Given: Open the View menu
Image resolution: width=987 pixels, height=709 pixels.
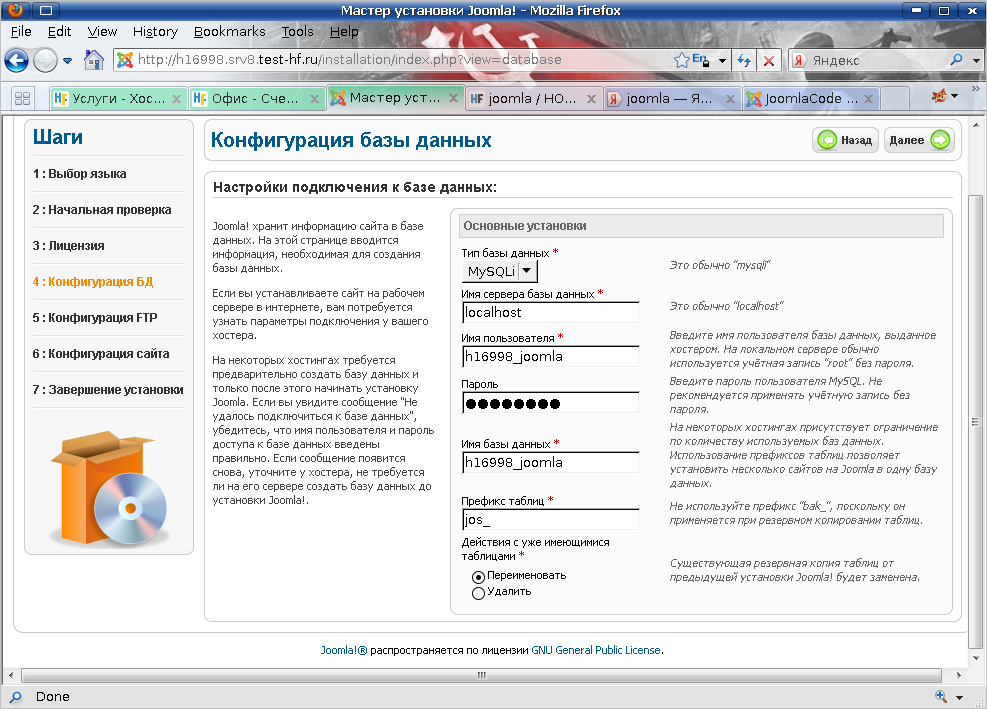Looking at the screenshot, I should (102, 31).
